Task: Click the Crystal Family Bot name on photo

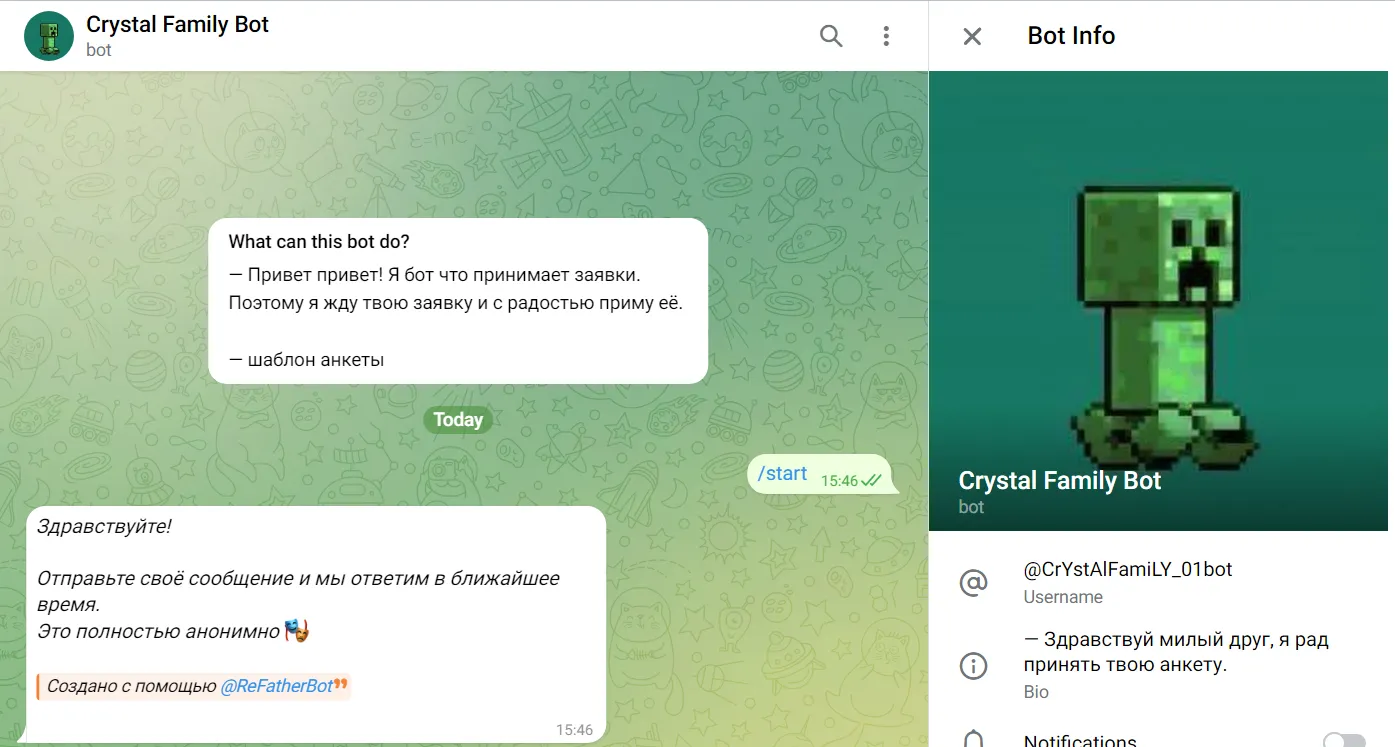Action: pos(1060,481)
